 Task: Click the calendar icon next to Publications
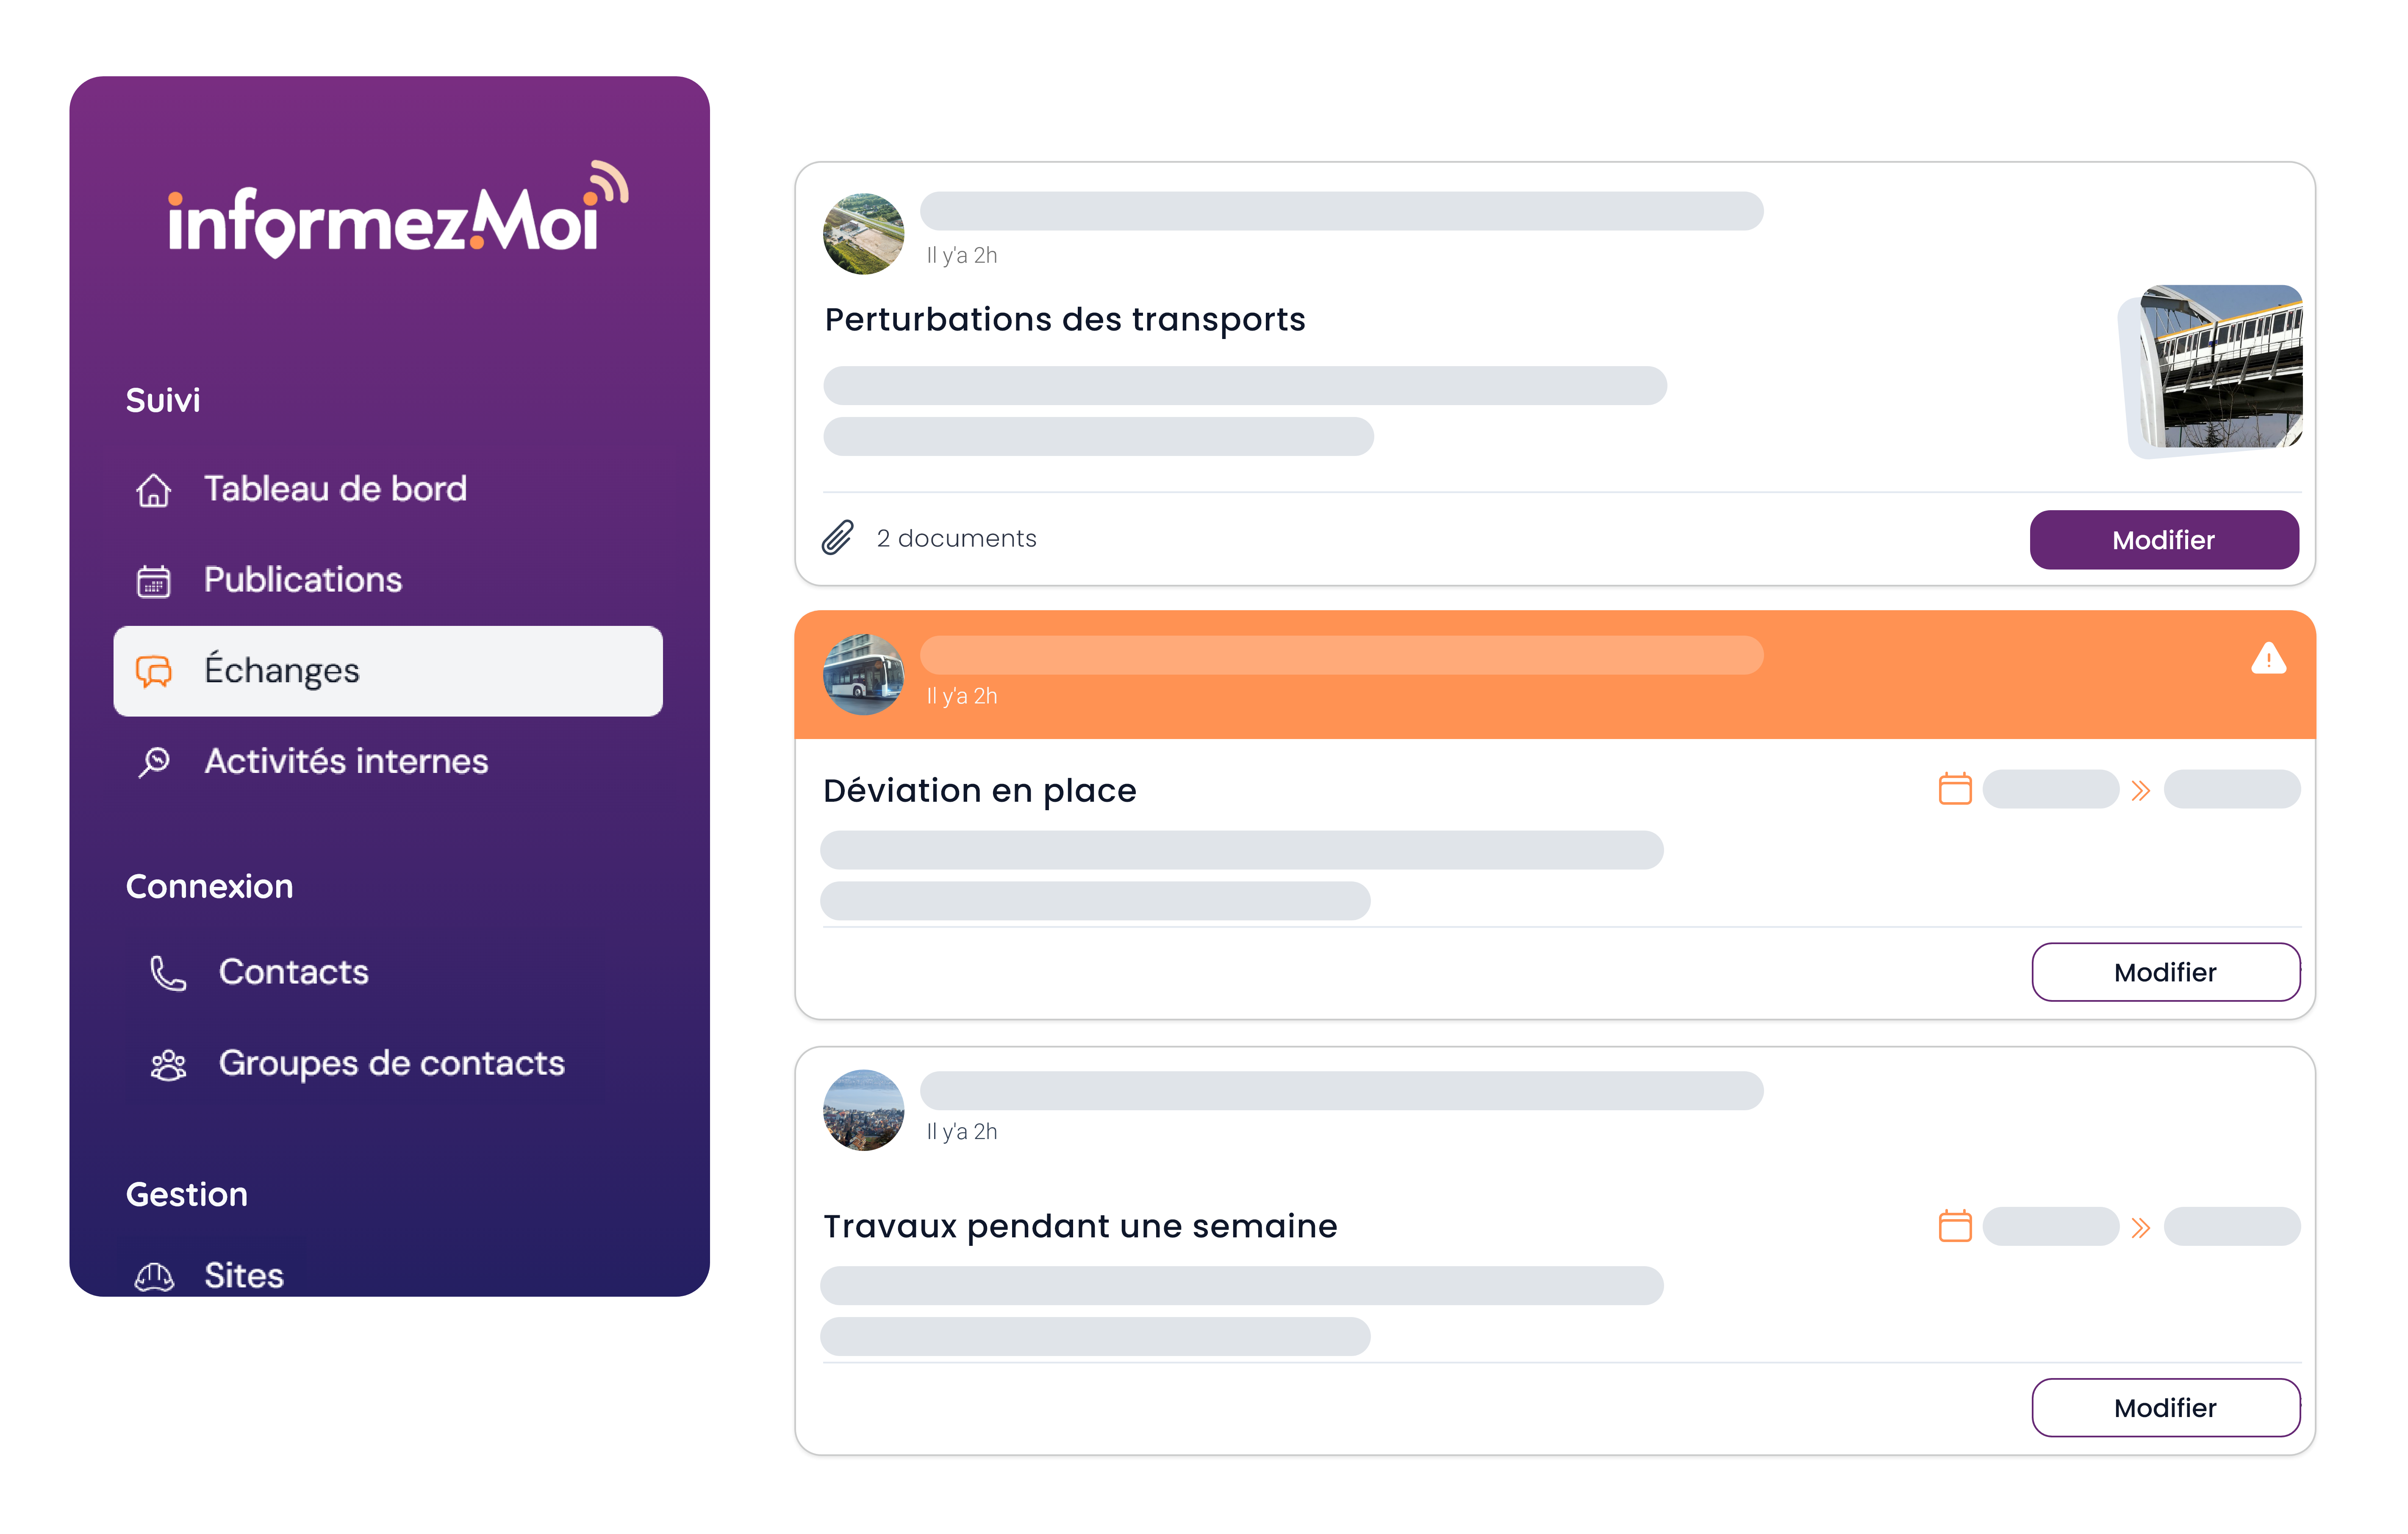[x=153, y=581]
